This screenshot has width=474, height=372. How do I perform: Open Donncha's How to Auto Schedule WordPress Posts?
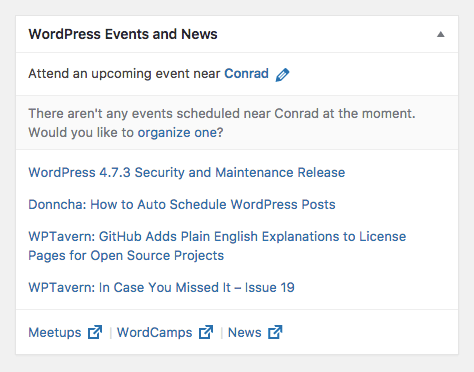(x=182, y=204)
